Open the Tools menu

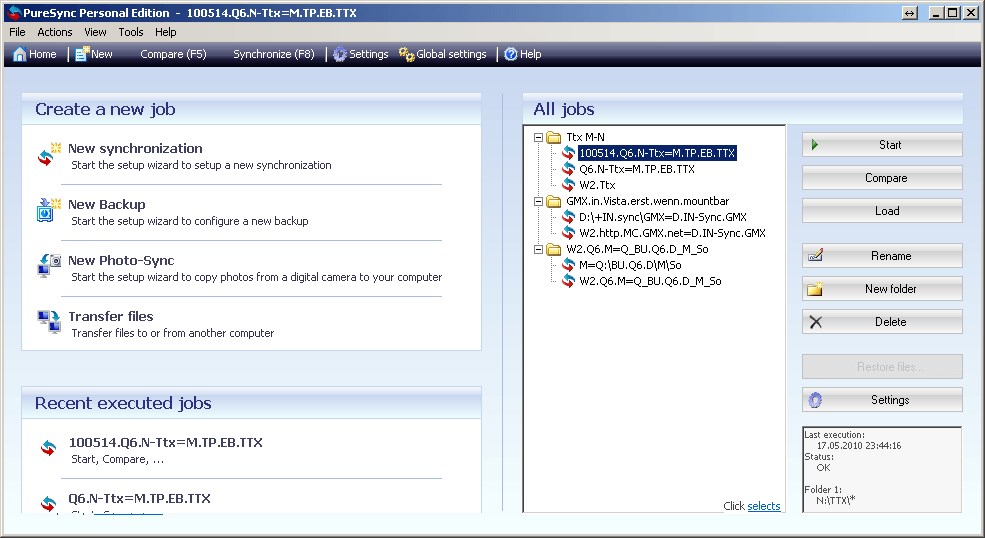[131, 32]
